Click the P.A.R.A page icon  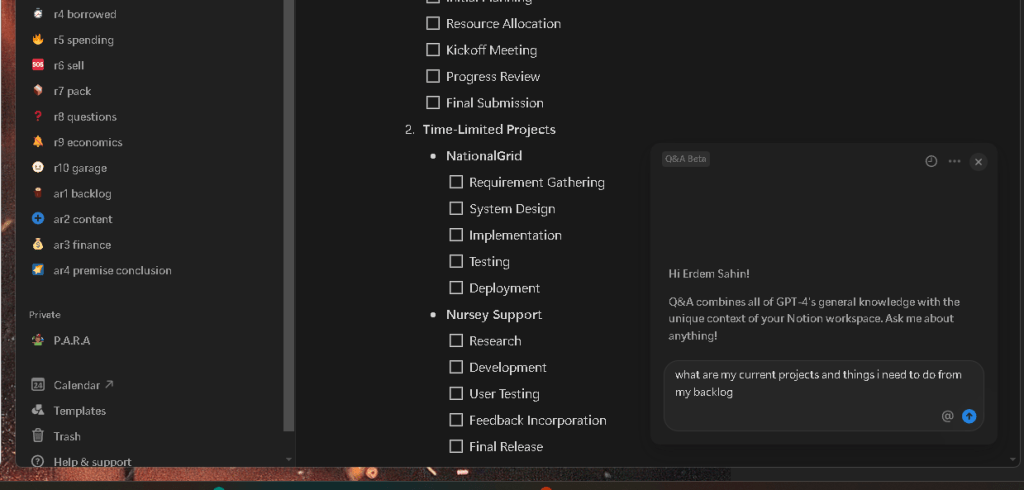point(38,340)
